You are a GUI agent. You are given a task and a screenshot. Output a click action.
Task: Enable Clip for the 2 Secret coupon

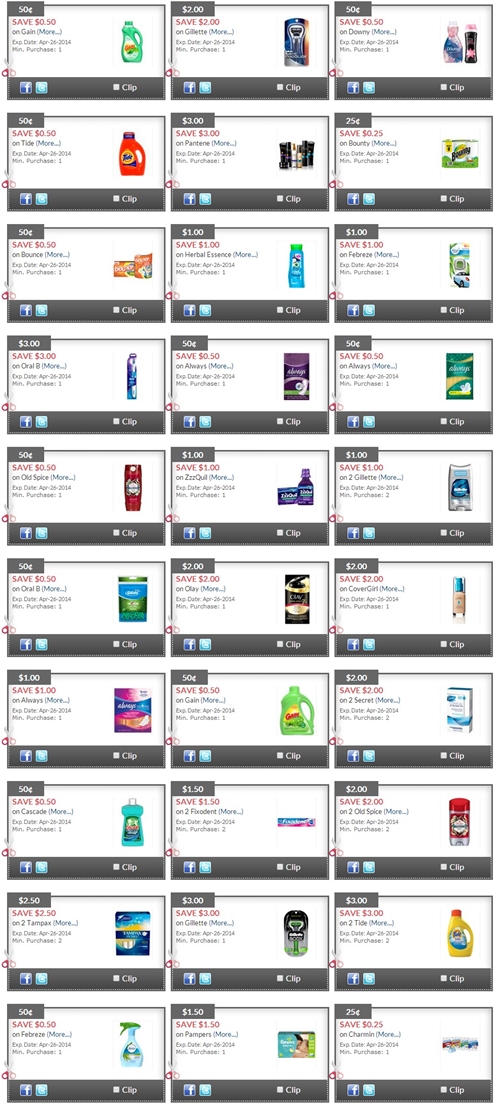[x=444, y=755]
